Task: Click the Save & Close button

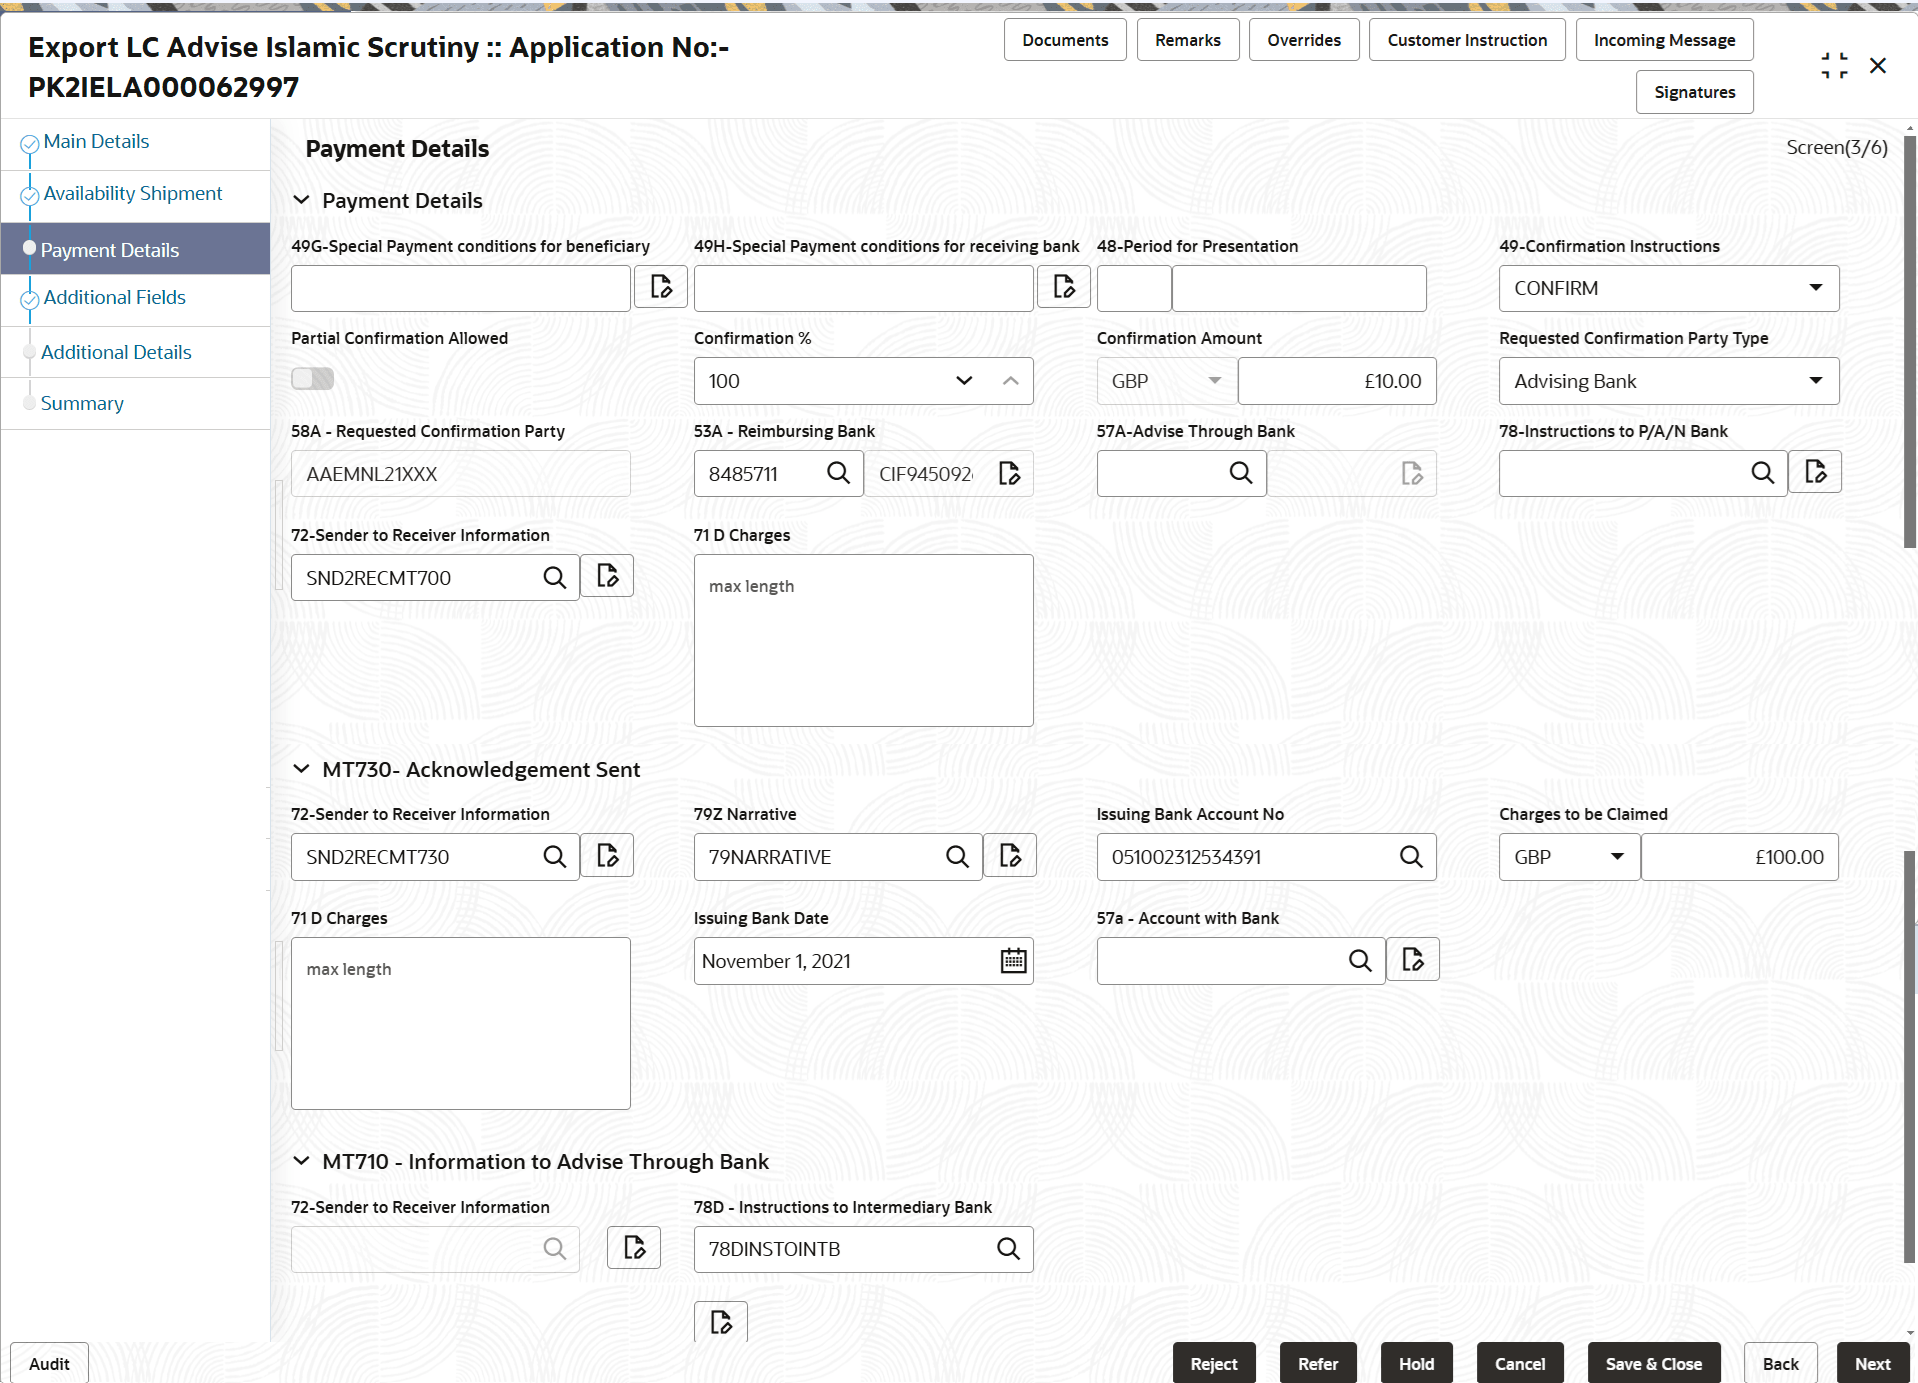Action: pos(1652,1363)
